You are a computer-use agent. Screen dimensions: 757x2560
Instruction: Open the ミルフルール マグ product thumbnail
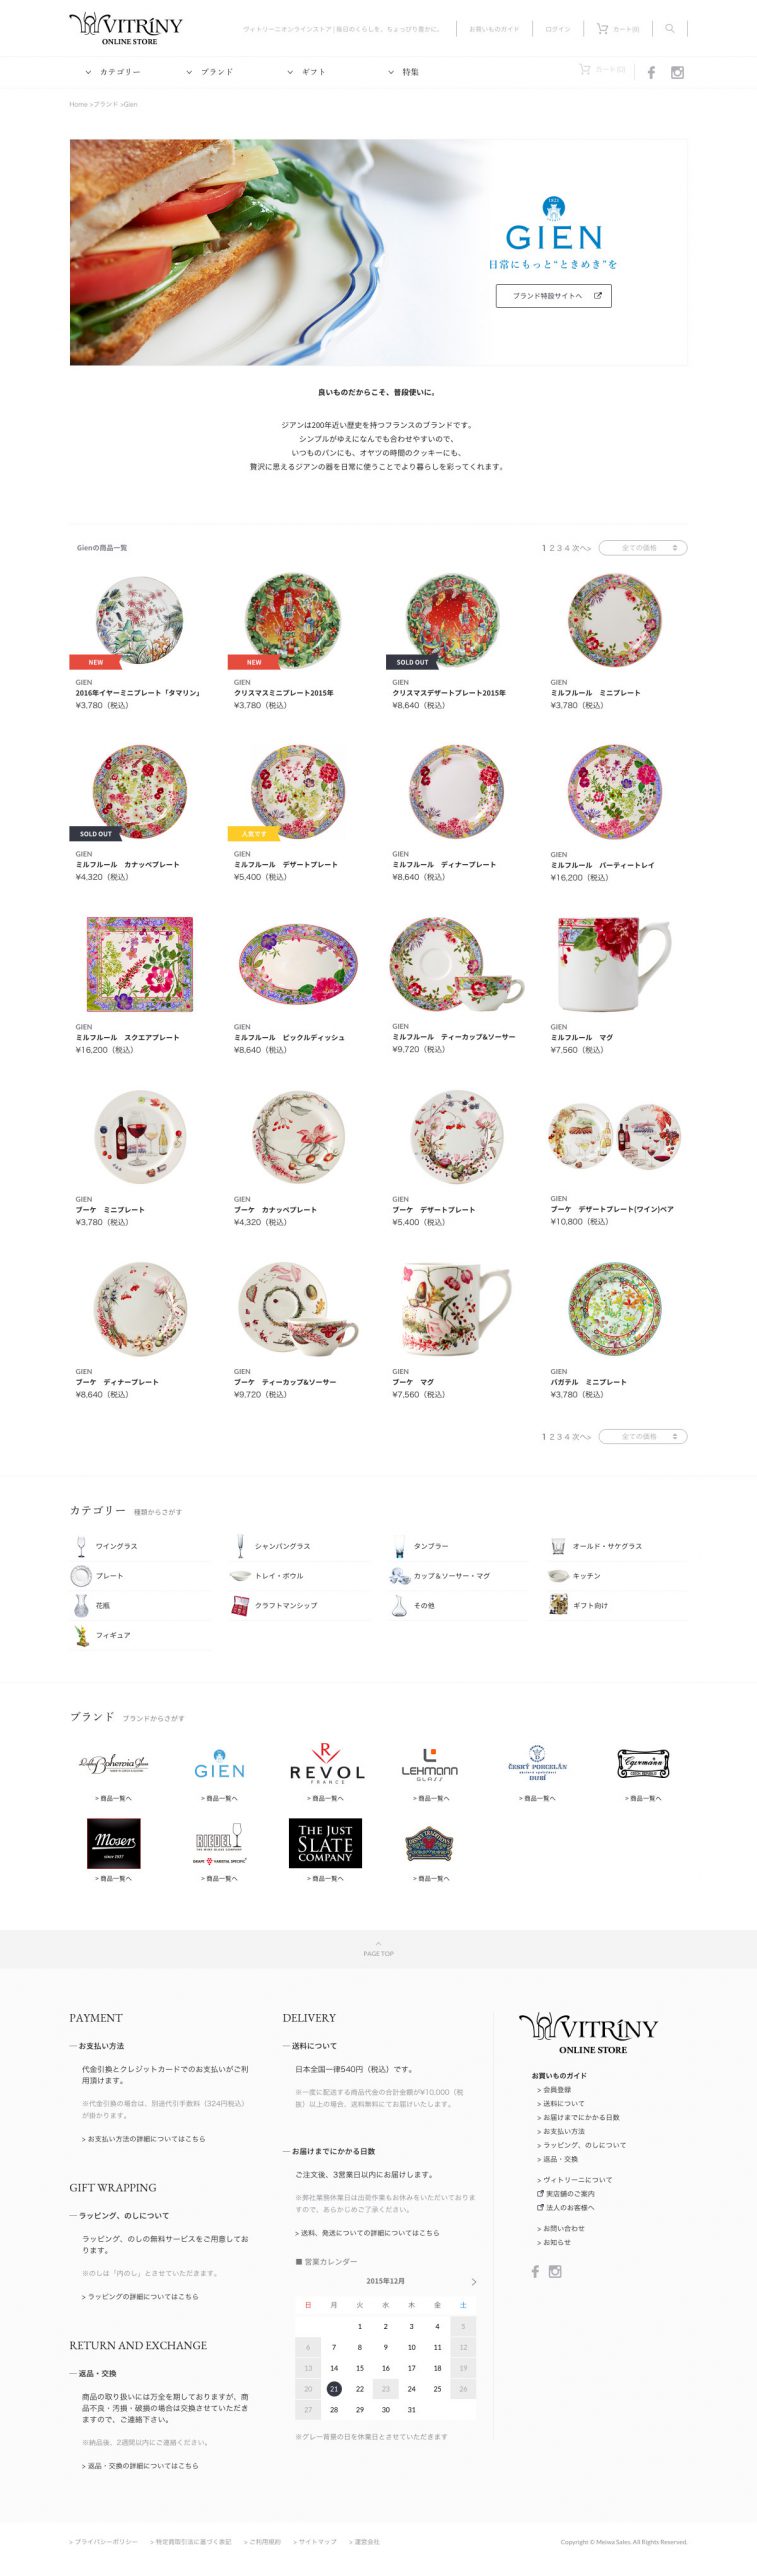pos(614,964)
